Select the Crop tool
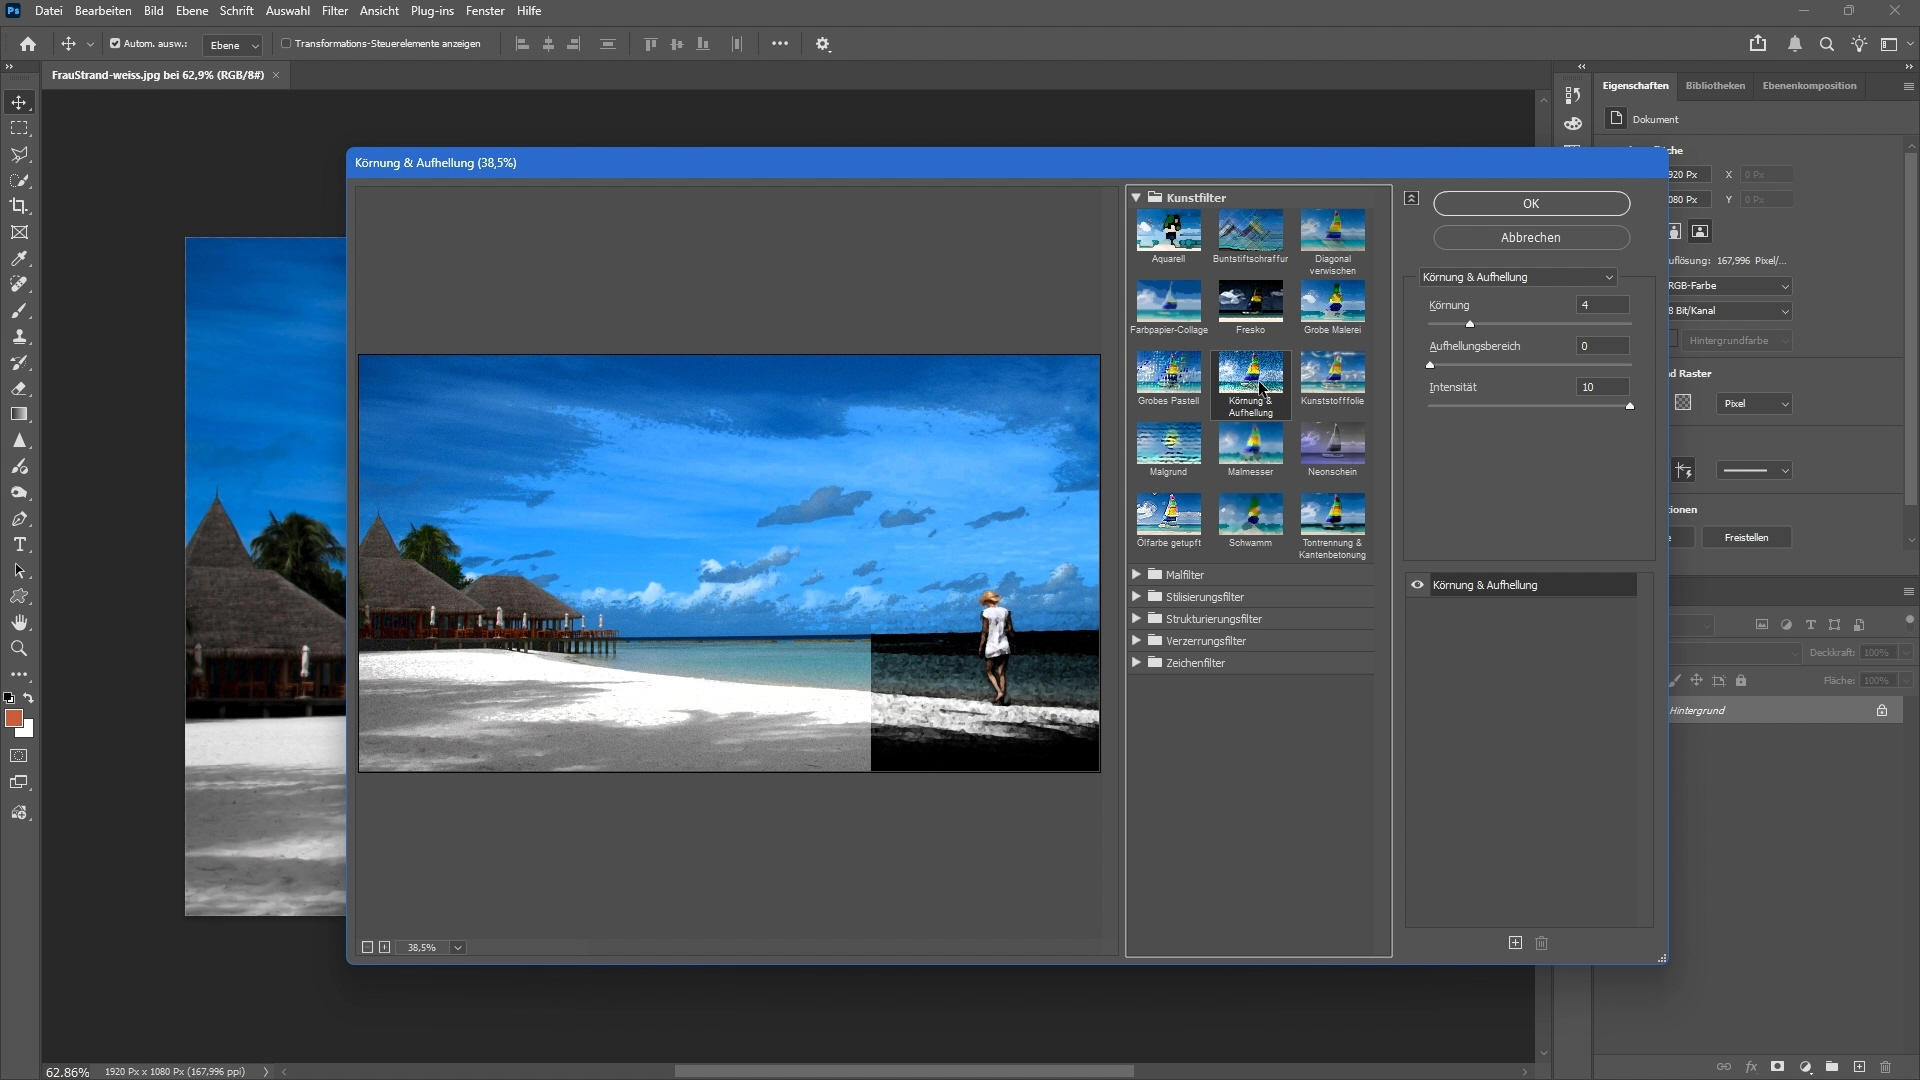The image size is (1920, 1080). [19, 206]
